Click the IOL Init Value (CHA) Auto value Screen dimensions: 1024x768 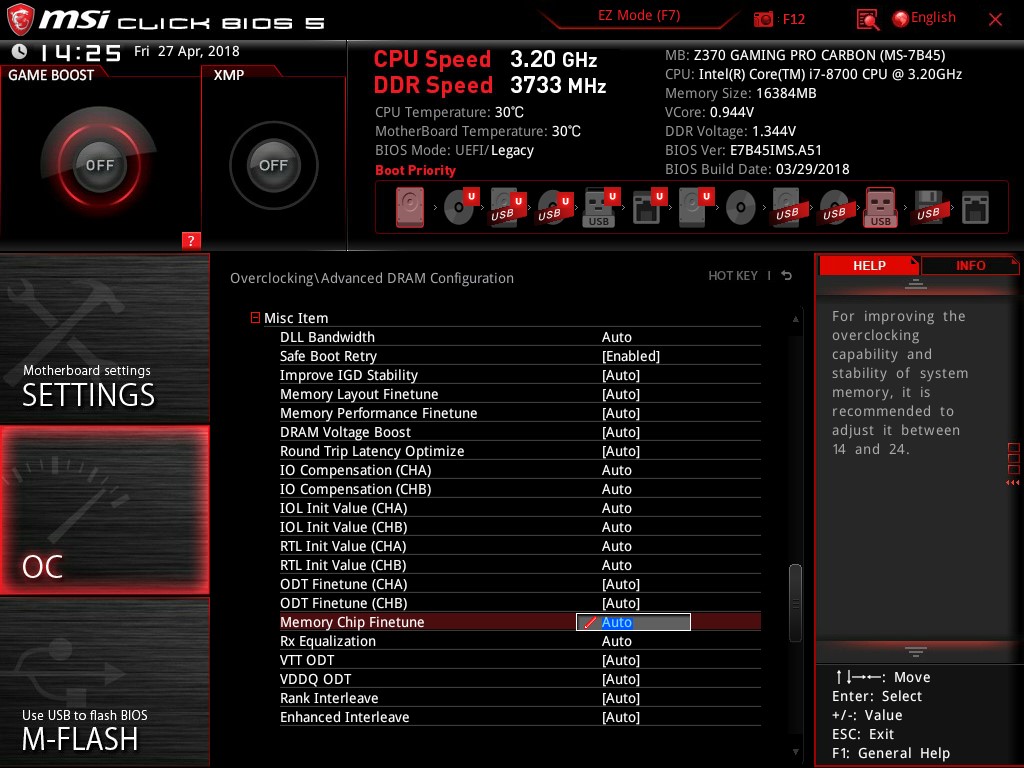(x=616, y=508)
